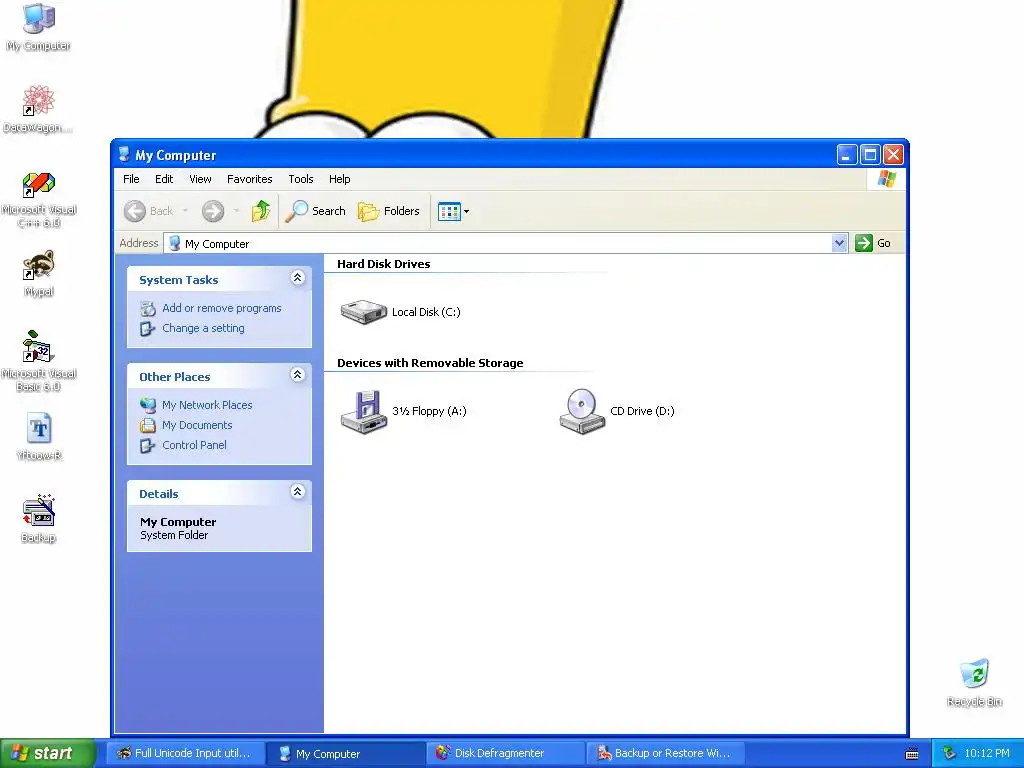This screenshot has width=1024, height=768.
Task: Click the keyboard icon near system tray
Action: point(912,754)
